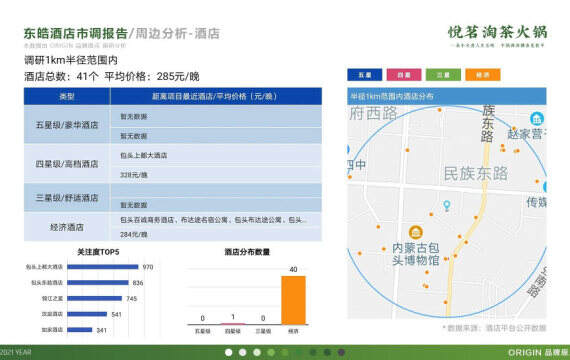Click the 民族东路 road label on map

(475, 174)
